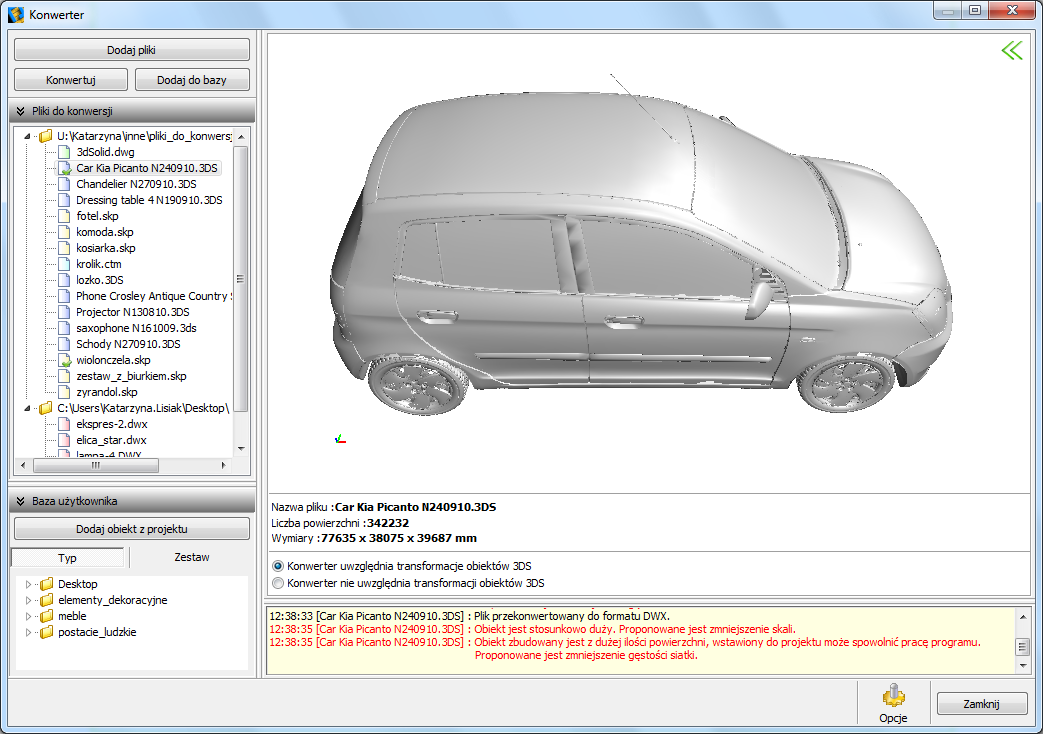
Task: Collapse the Pliki do konwersji panel
Action: point(21,111)
